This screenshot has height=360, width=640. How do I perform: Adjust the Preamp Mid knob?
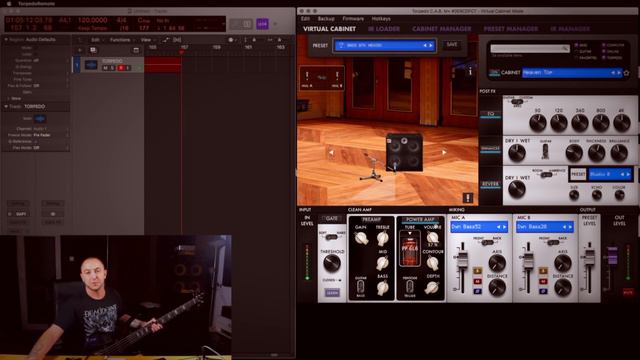click(382, 263)
